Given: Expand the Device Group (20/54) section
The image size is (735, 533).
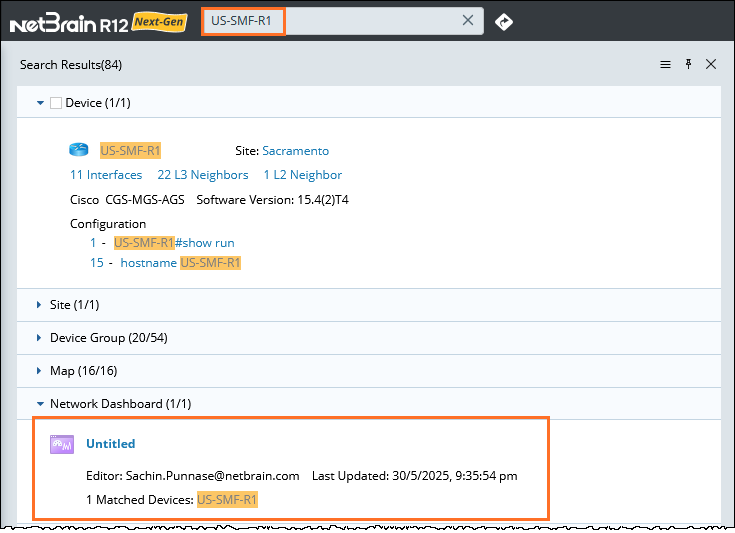Looking at the screenshot, I should pyautogui.click(x=40, y=338).
